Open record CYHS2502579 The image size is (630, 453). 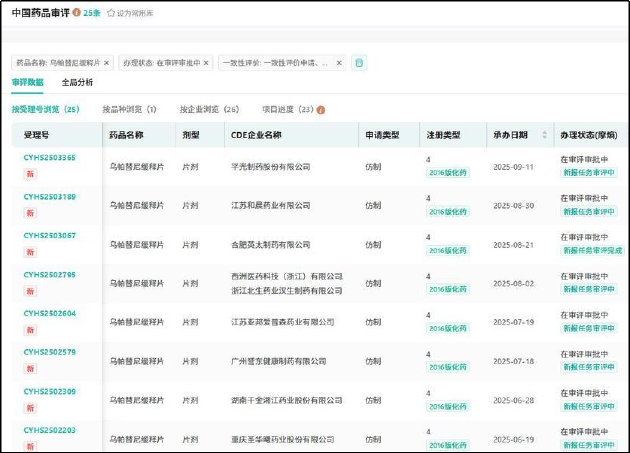click(x=49, y=352)
